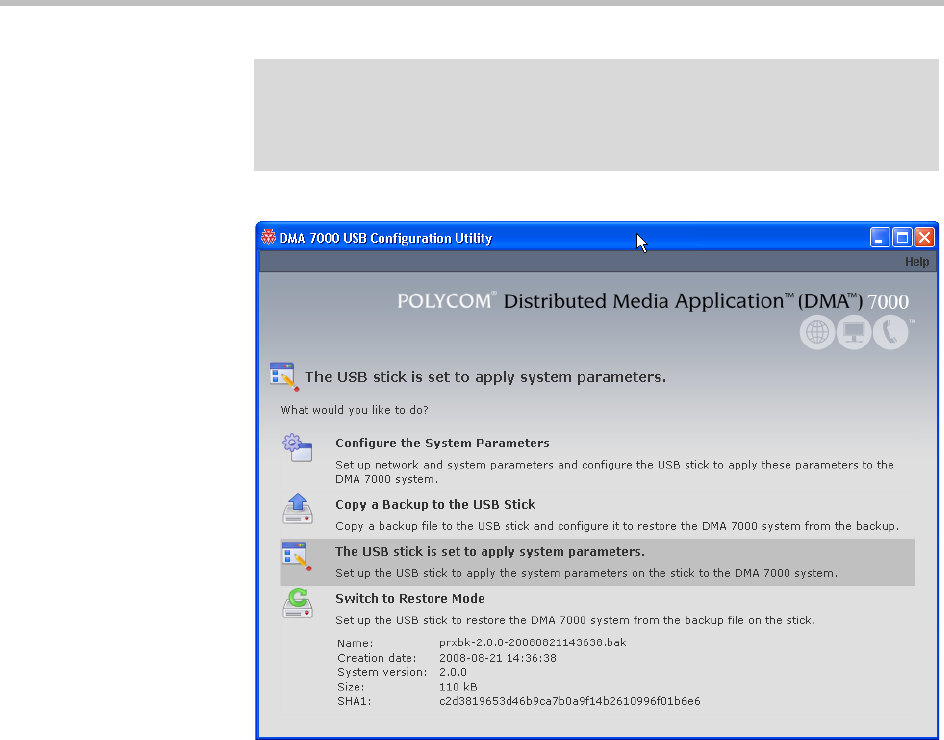Click description 'Copy a backup file to the USB stick'

tap(616, 526)
